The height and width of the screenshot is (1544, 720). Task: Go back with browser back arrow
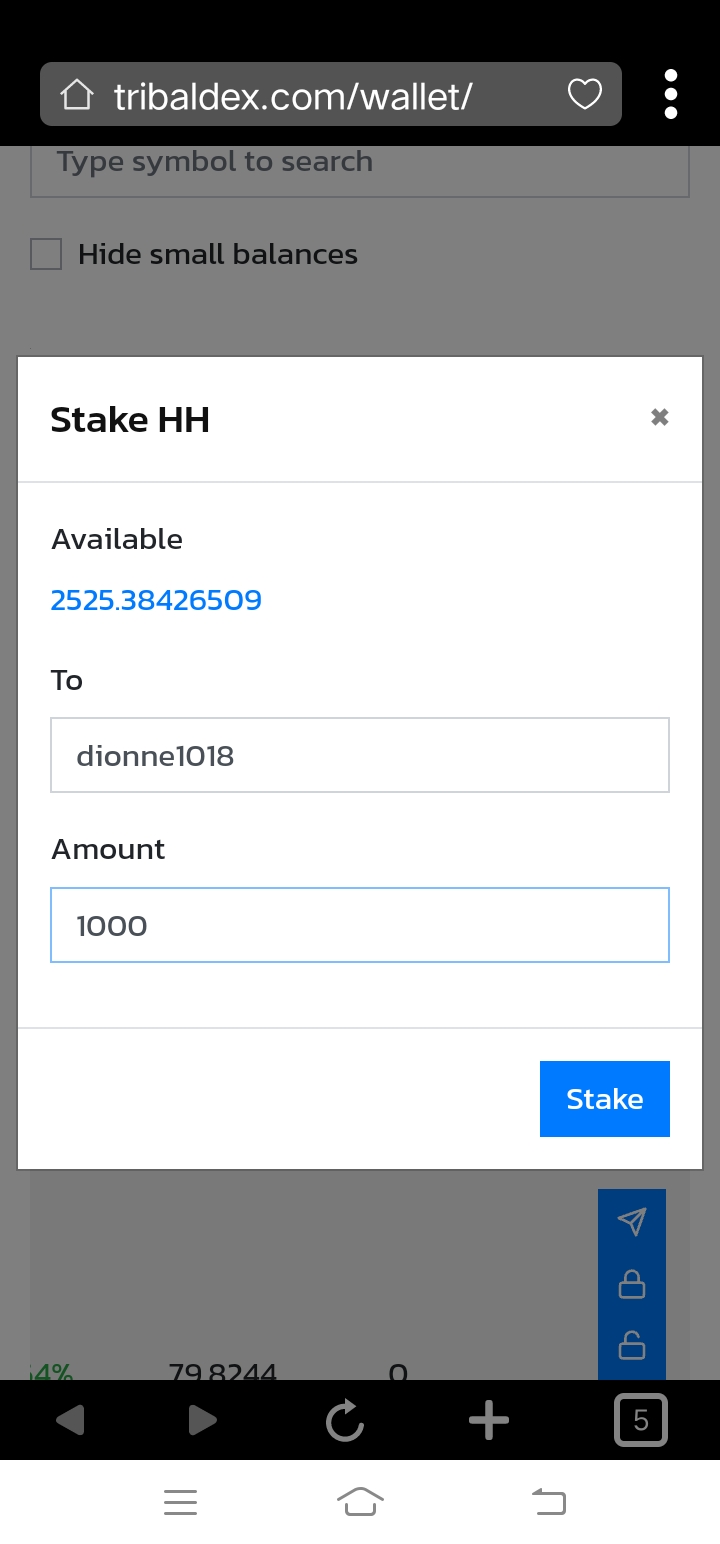click(70, 1420)
